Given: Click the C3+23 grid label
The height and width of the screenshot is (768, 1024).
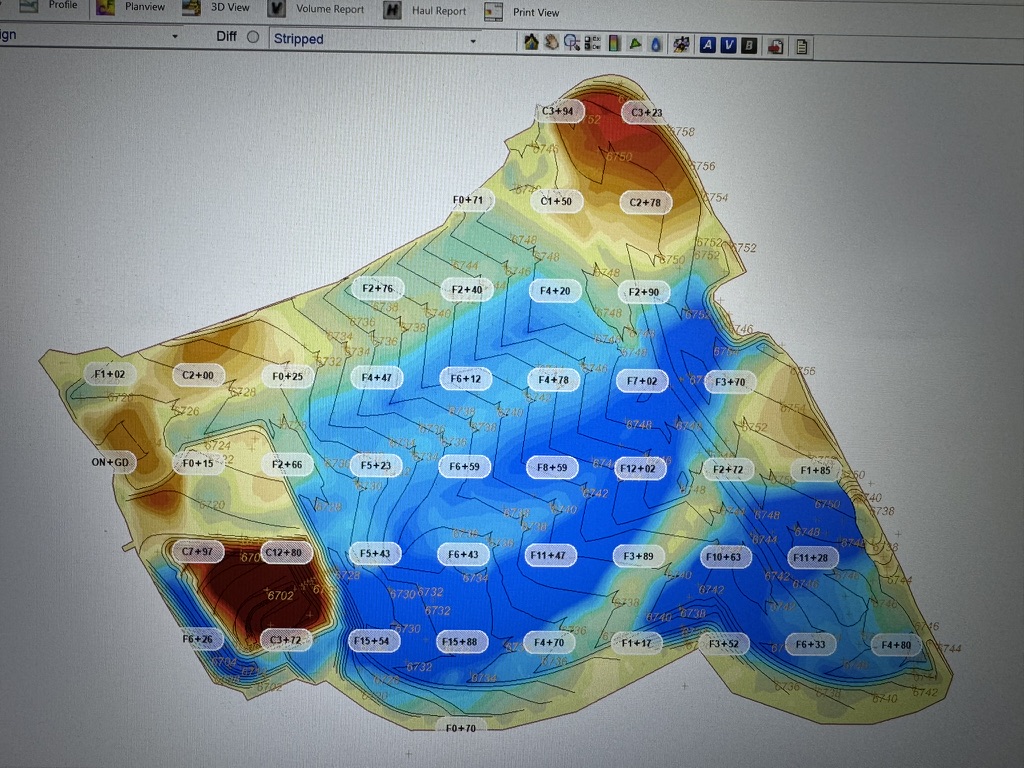Looking at the screenshot, I should [x=647, y=112].
